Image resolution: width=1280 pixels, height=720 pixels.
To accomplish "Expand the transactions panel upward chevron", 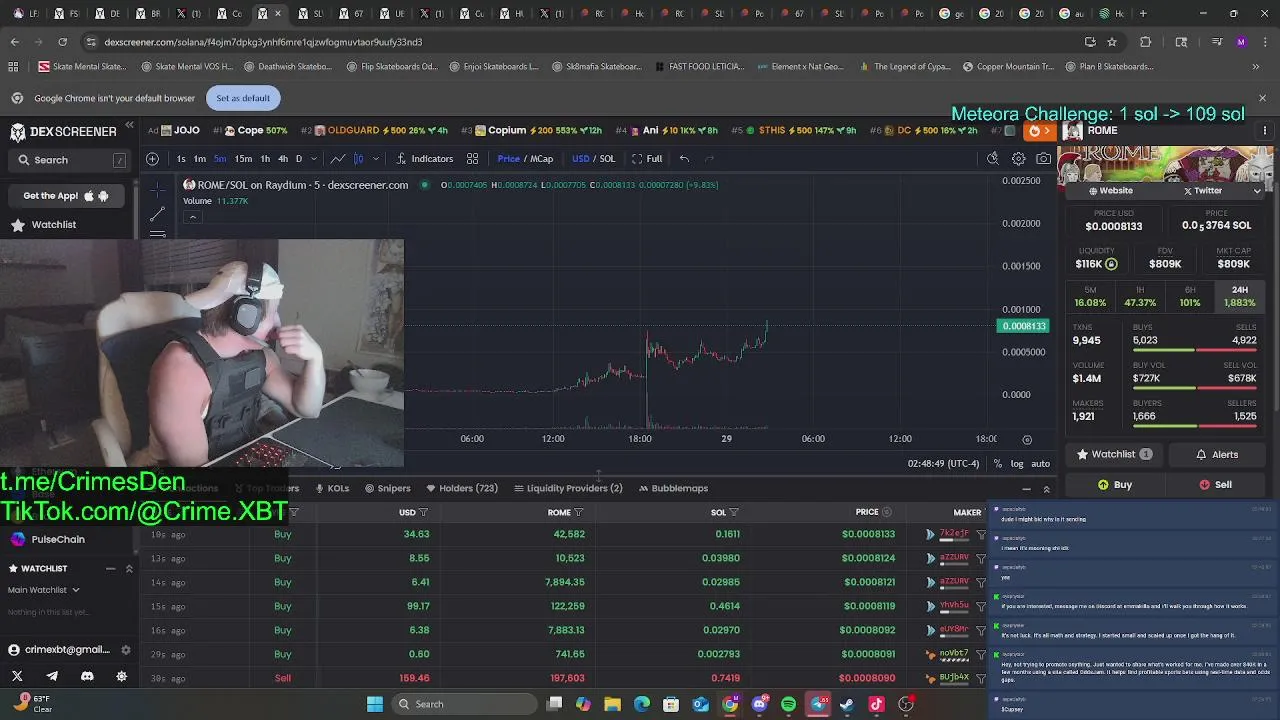I will [x=1046, y=489].
